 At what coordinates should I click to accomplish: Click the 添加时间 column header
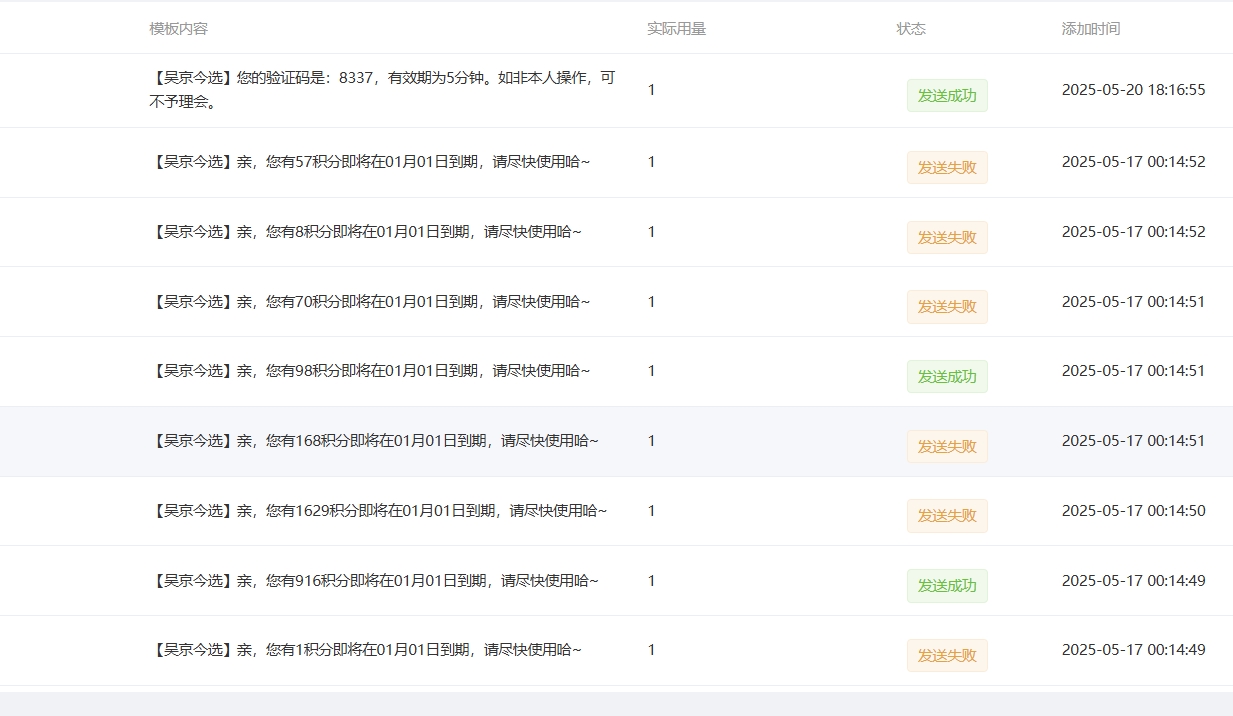pos(1091,29)
